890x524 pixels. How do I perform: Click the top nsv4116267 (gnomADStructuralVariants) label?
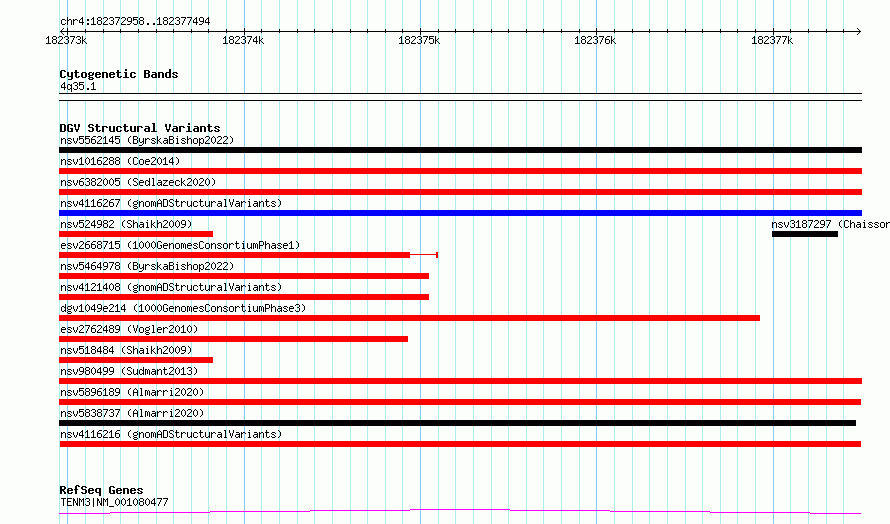(171, 203)
